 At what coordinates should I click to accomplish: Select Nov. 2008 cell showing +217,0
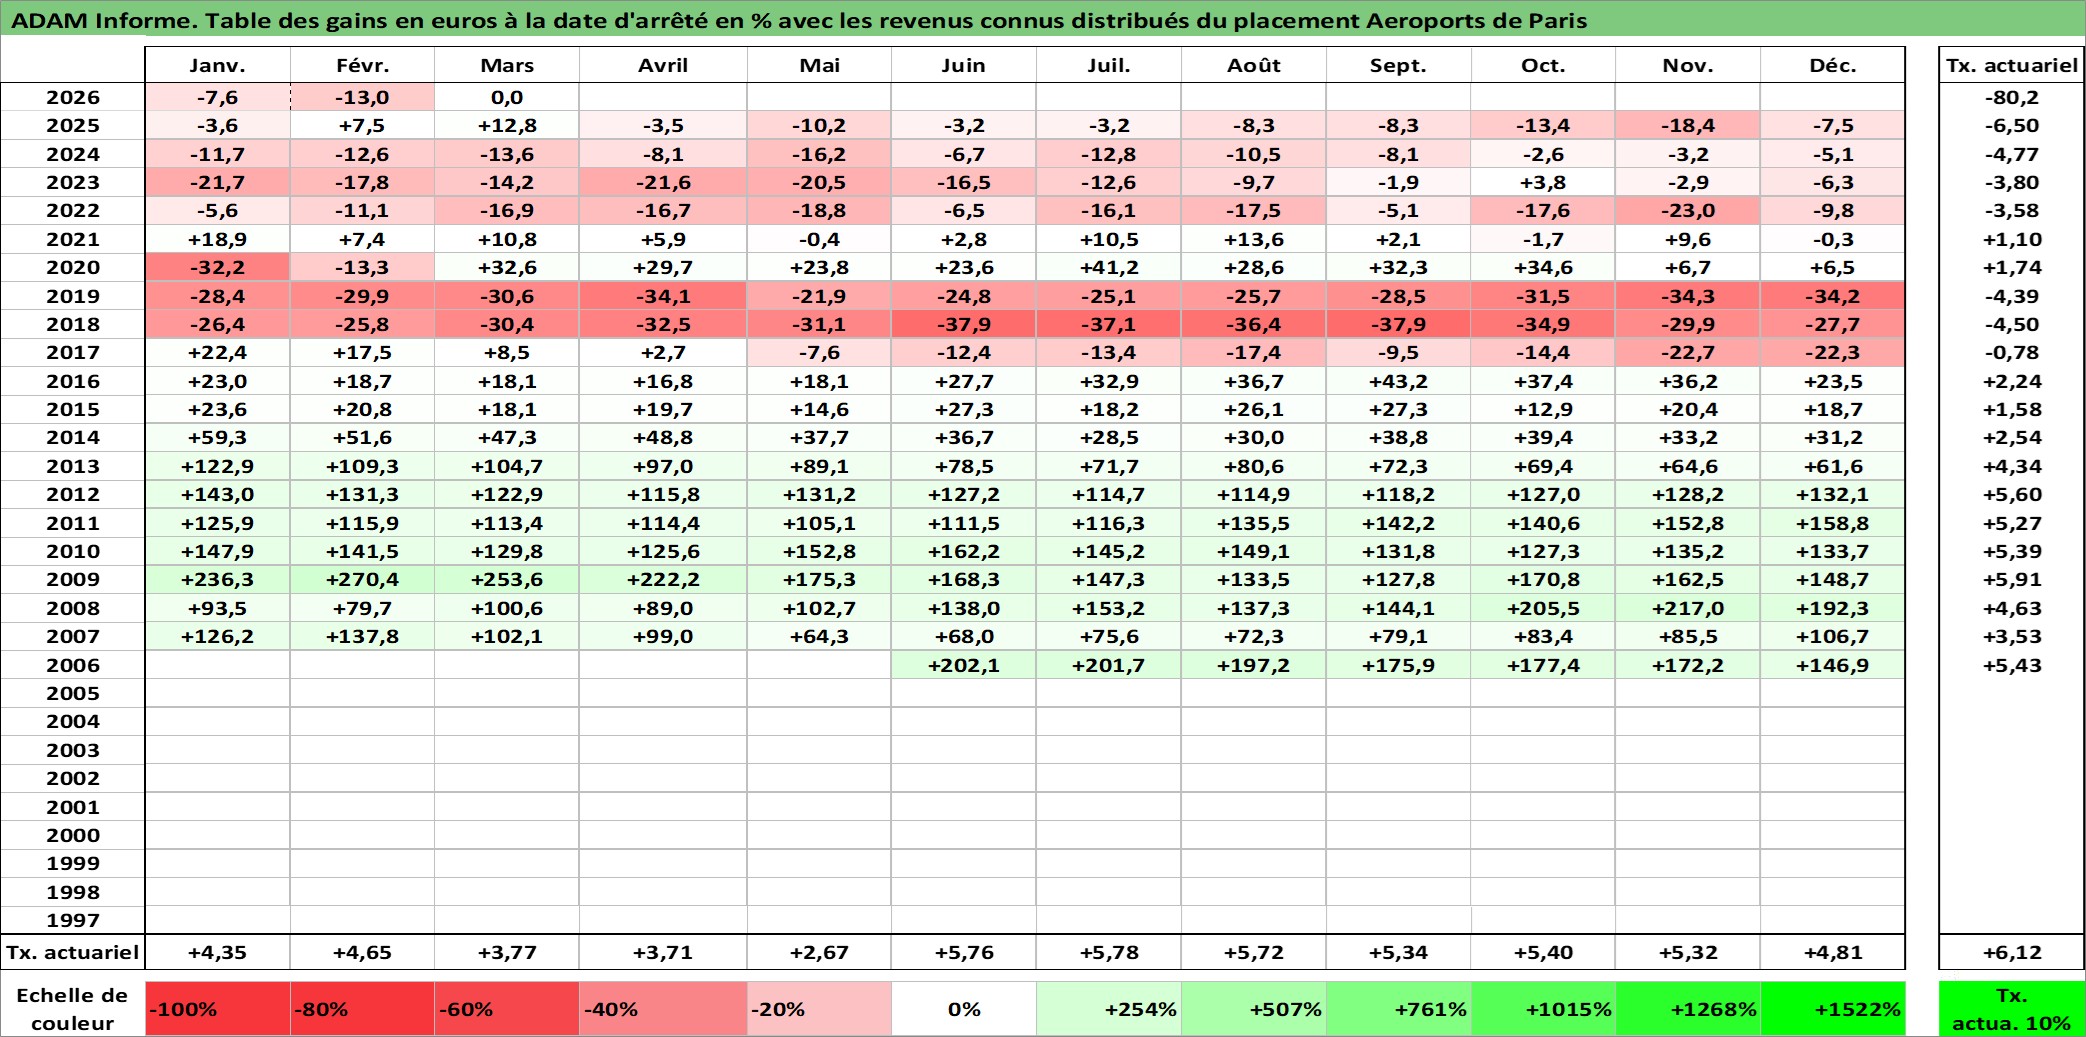[1688, 608]
